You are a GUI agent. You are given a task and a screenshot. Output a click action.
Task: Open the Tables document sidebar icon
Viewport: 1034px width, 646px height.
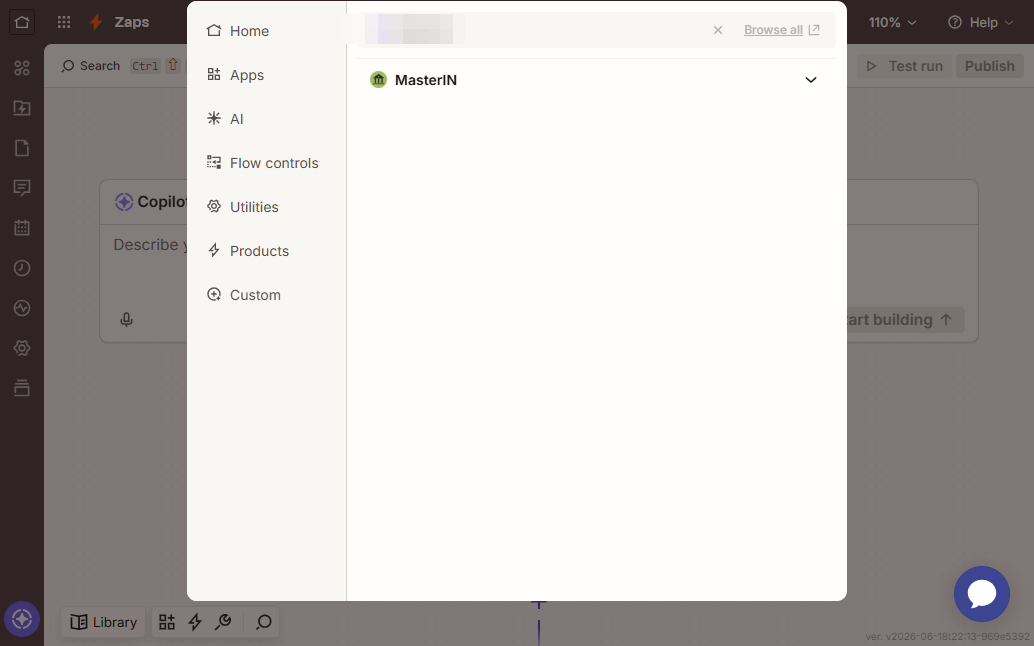tap(22, 148)
